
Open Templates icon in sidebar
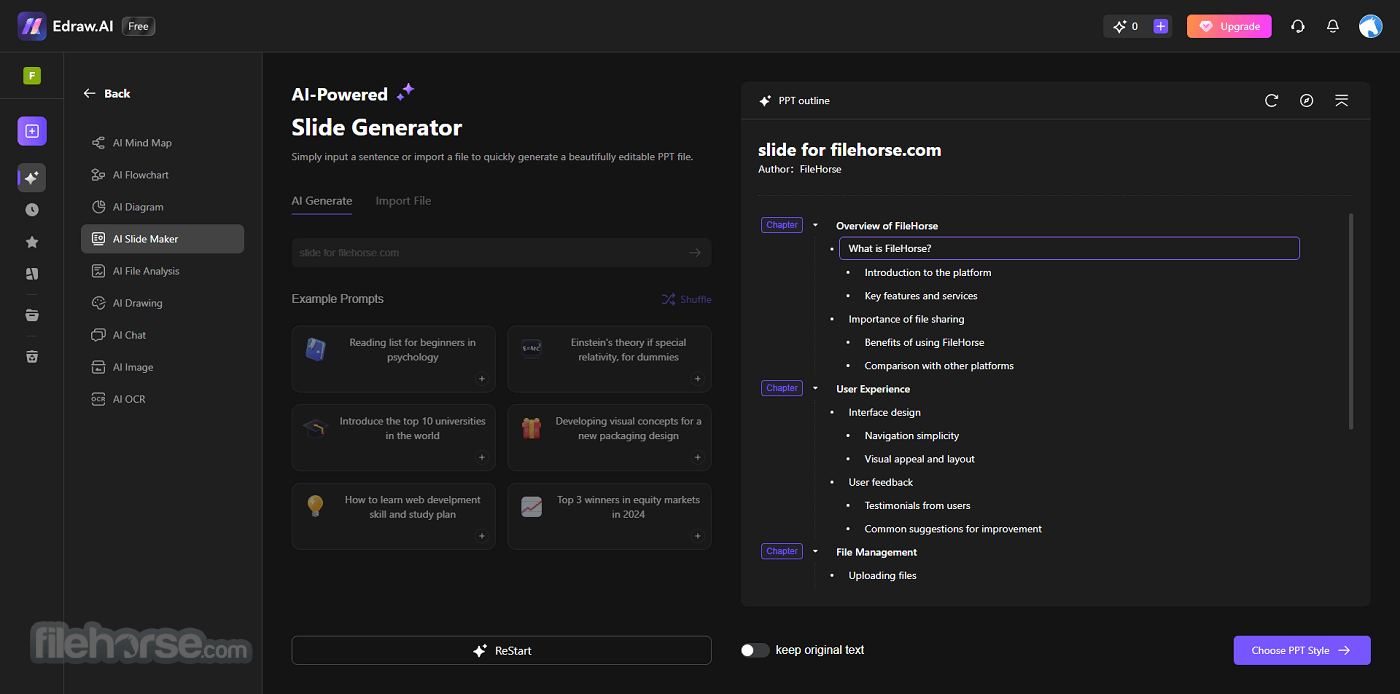tap(32, 274)
